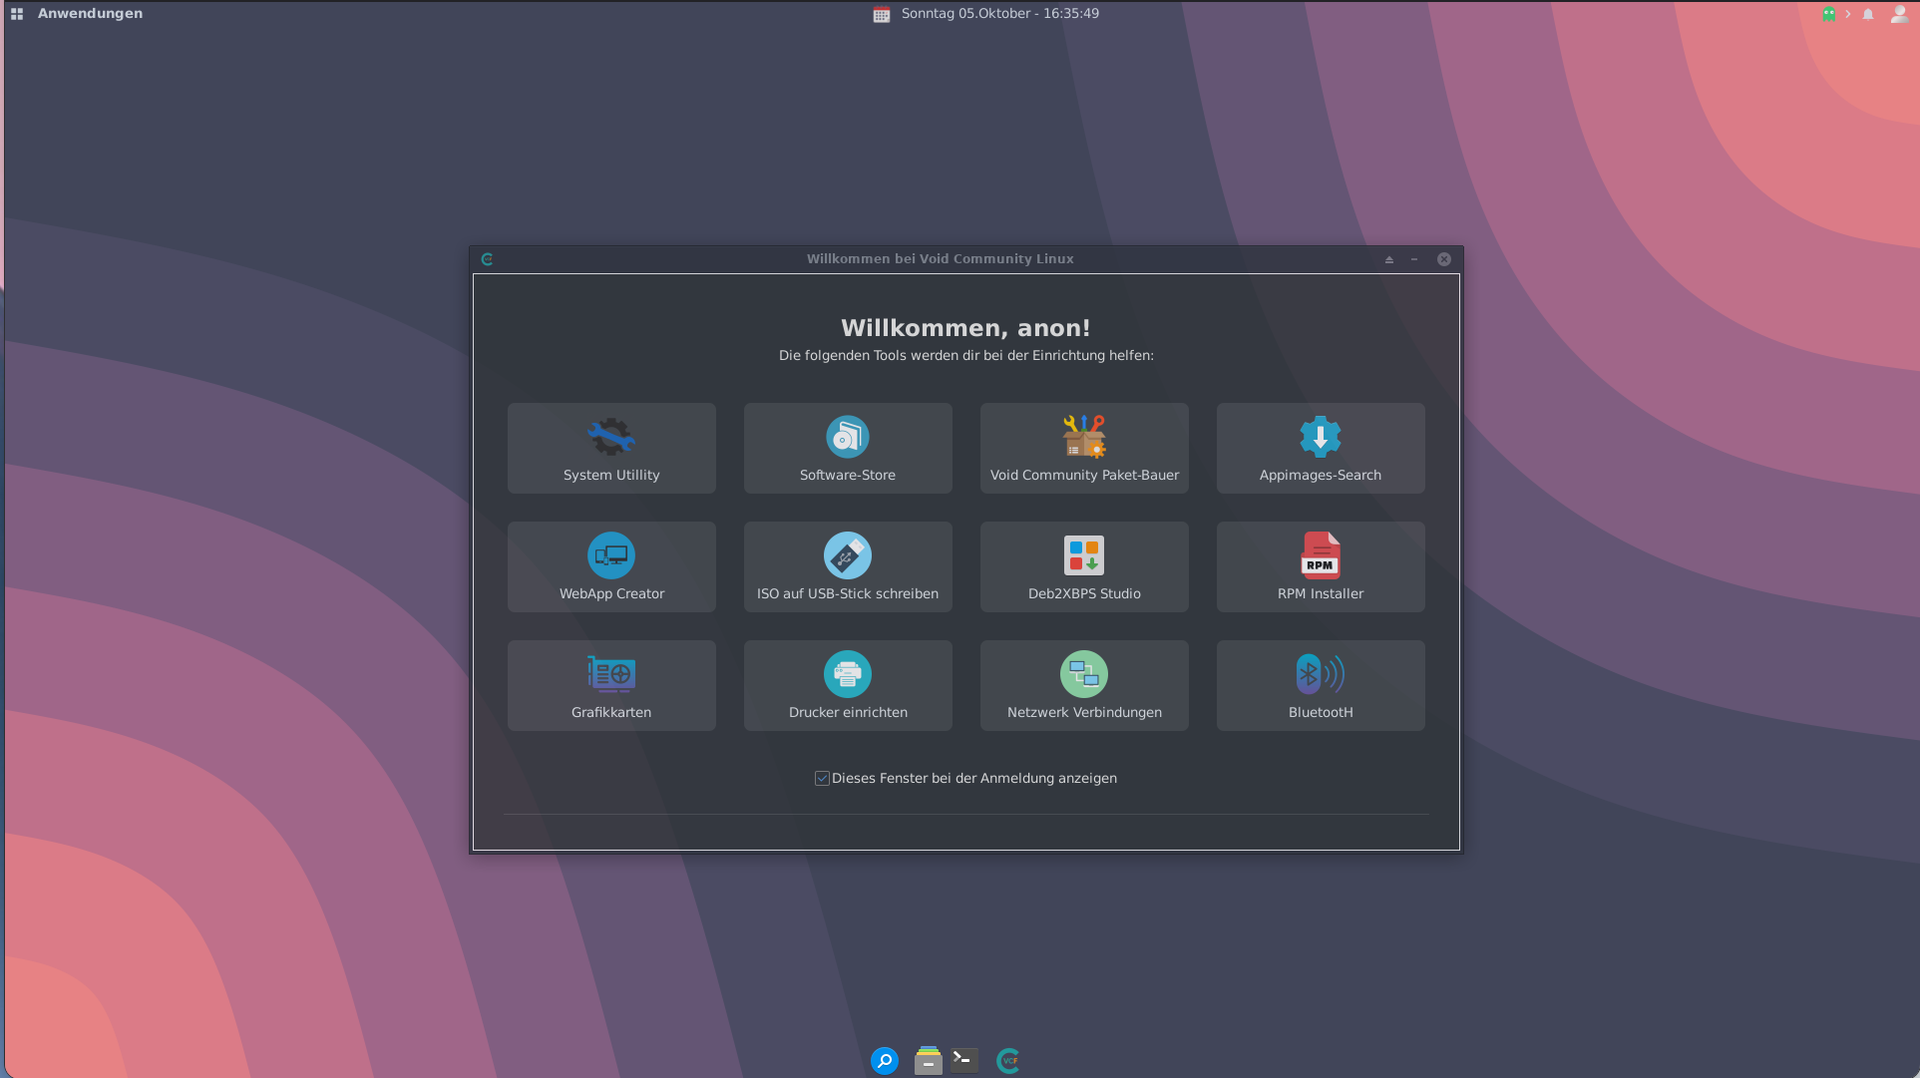This screenshot has height=1078, width=1920.
Task: Open the System Utillity tool
Action: pos(611,448)
